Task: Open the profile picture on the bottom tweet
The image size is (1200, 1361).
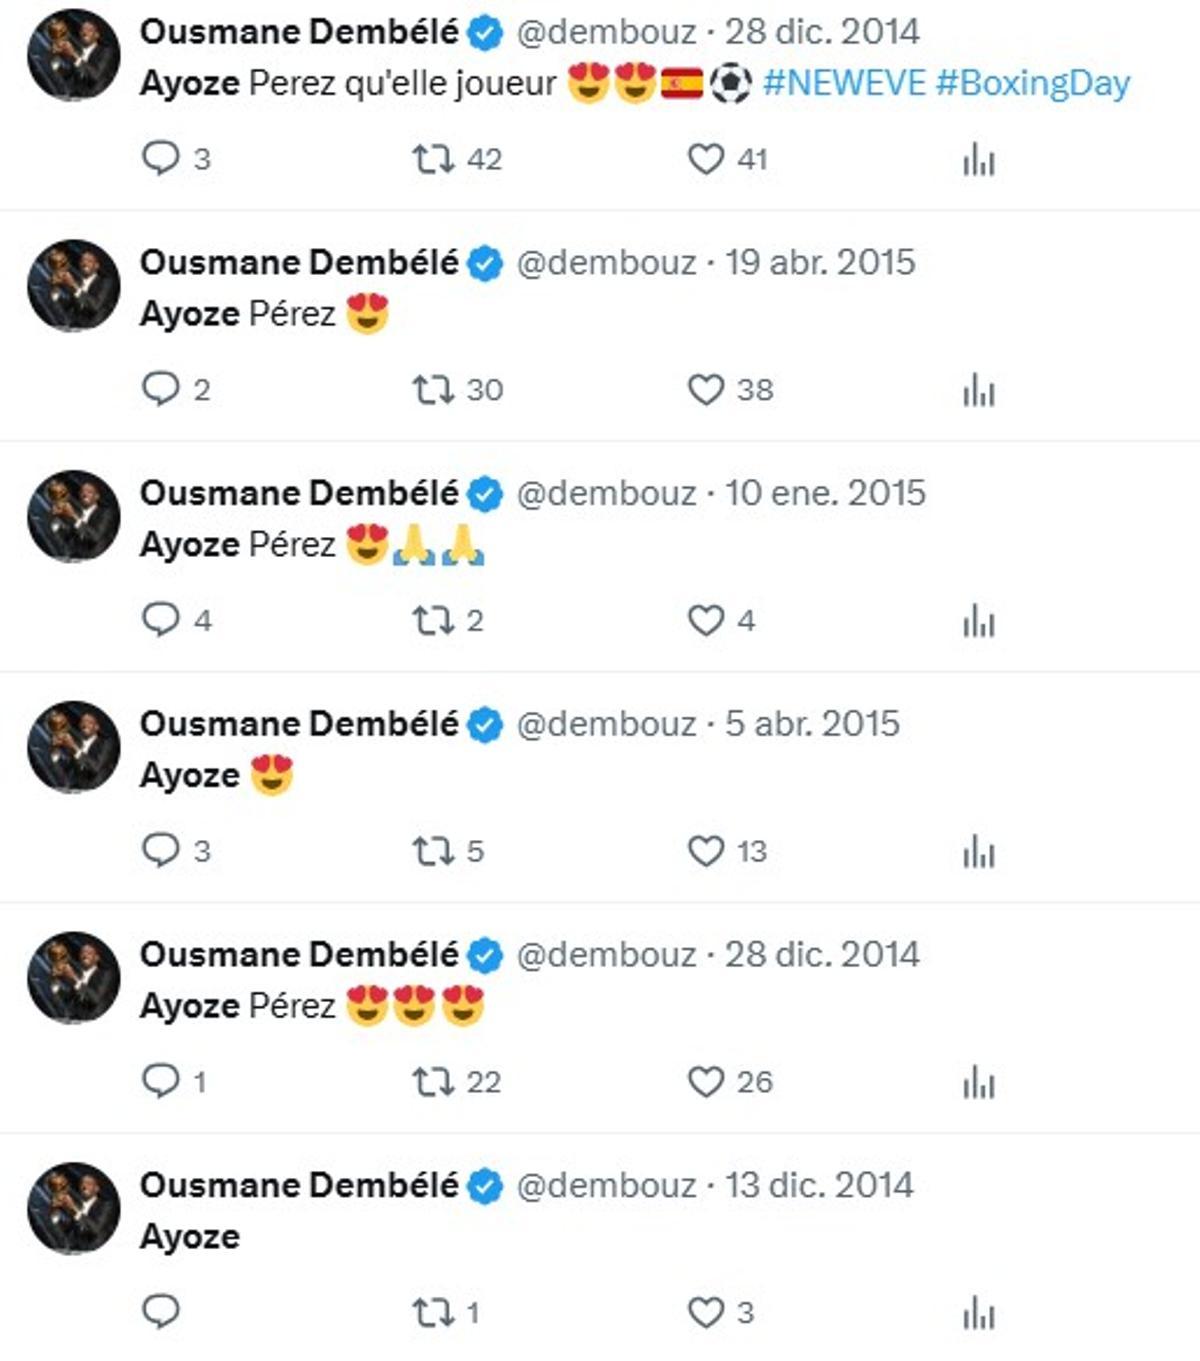Action: pyautogui.click(x=70, y=1206)
